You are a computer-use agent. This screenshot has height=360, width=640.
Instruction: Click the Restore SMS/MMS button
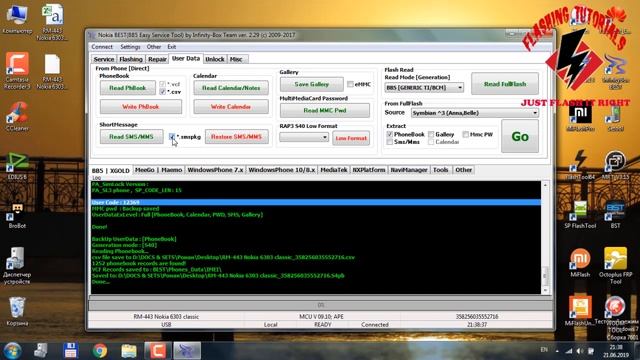[237, 137]
